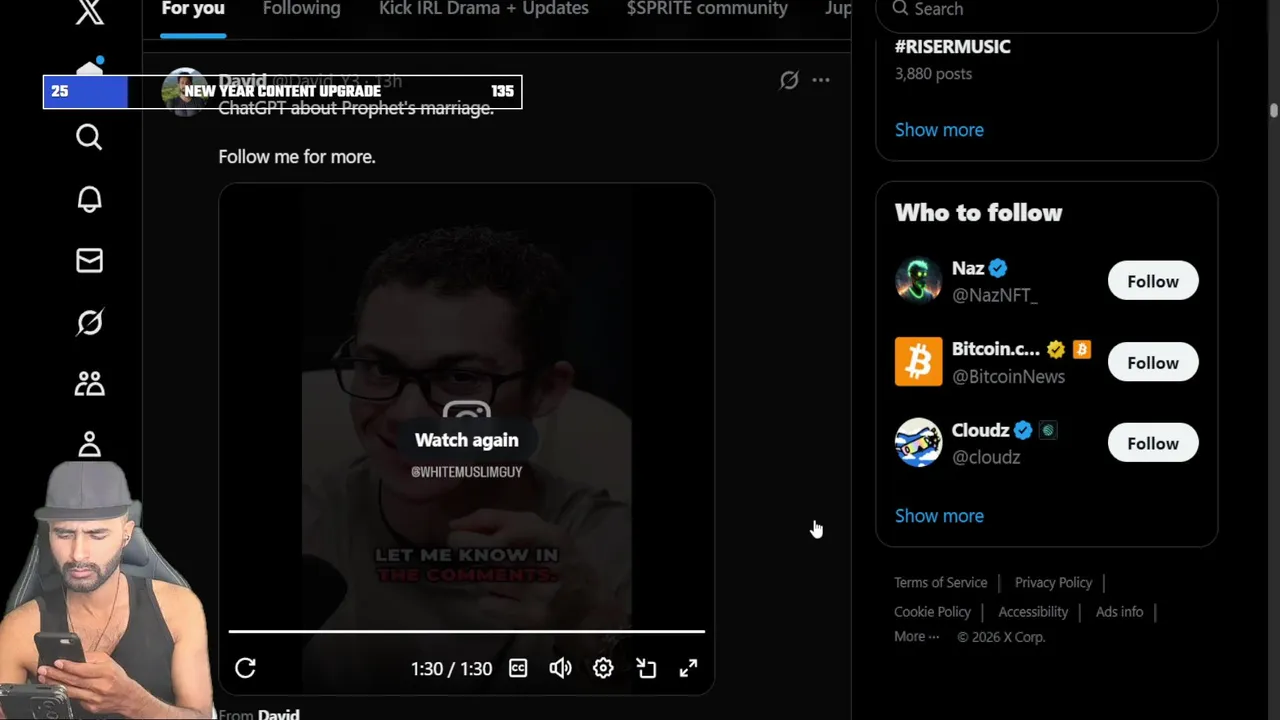Open Terms of Service link

940,582
